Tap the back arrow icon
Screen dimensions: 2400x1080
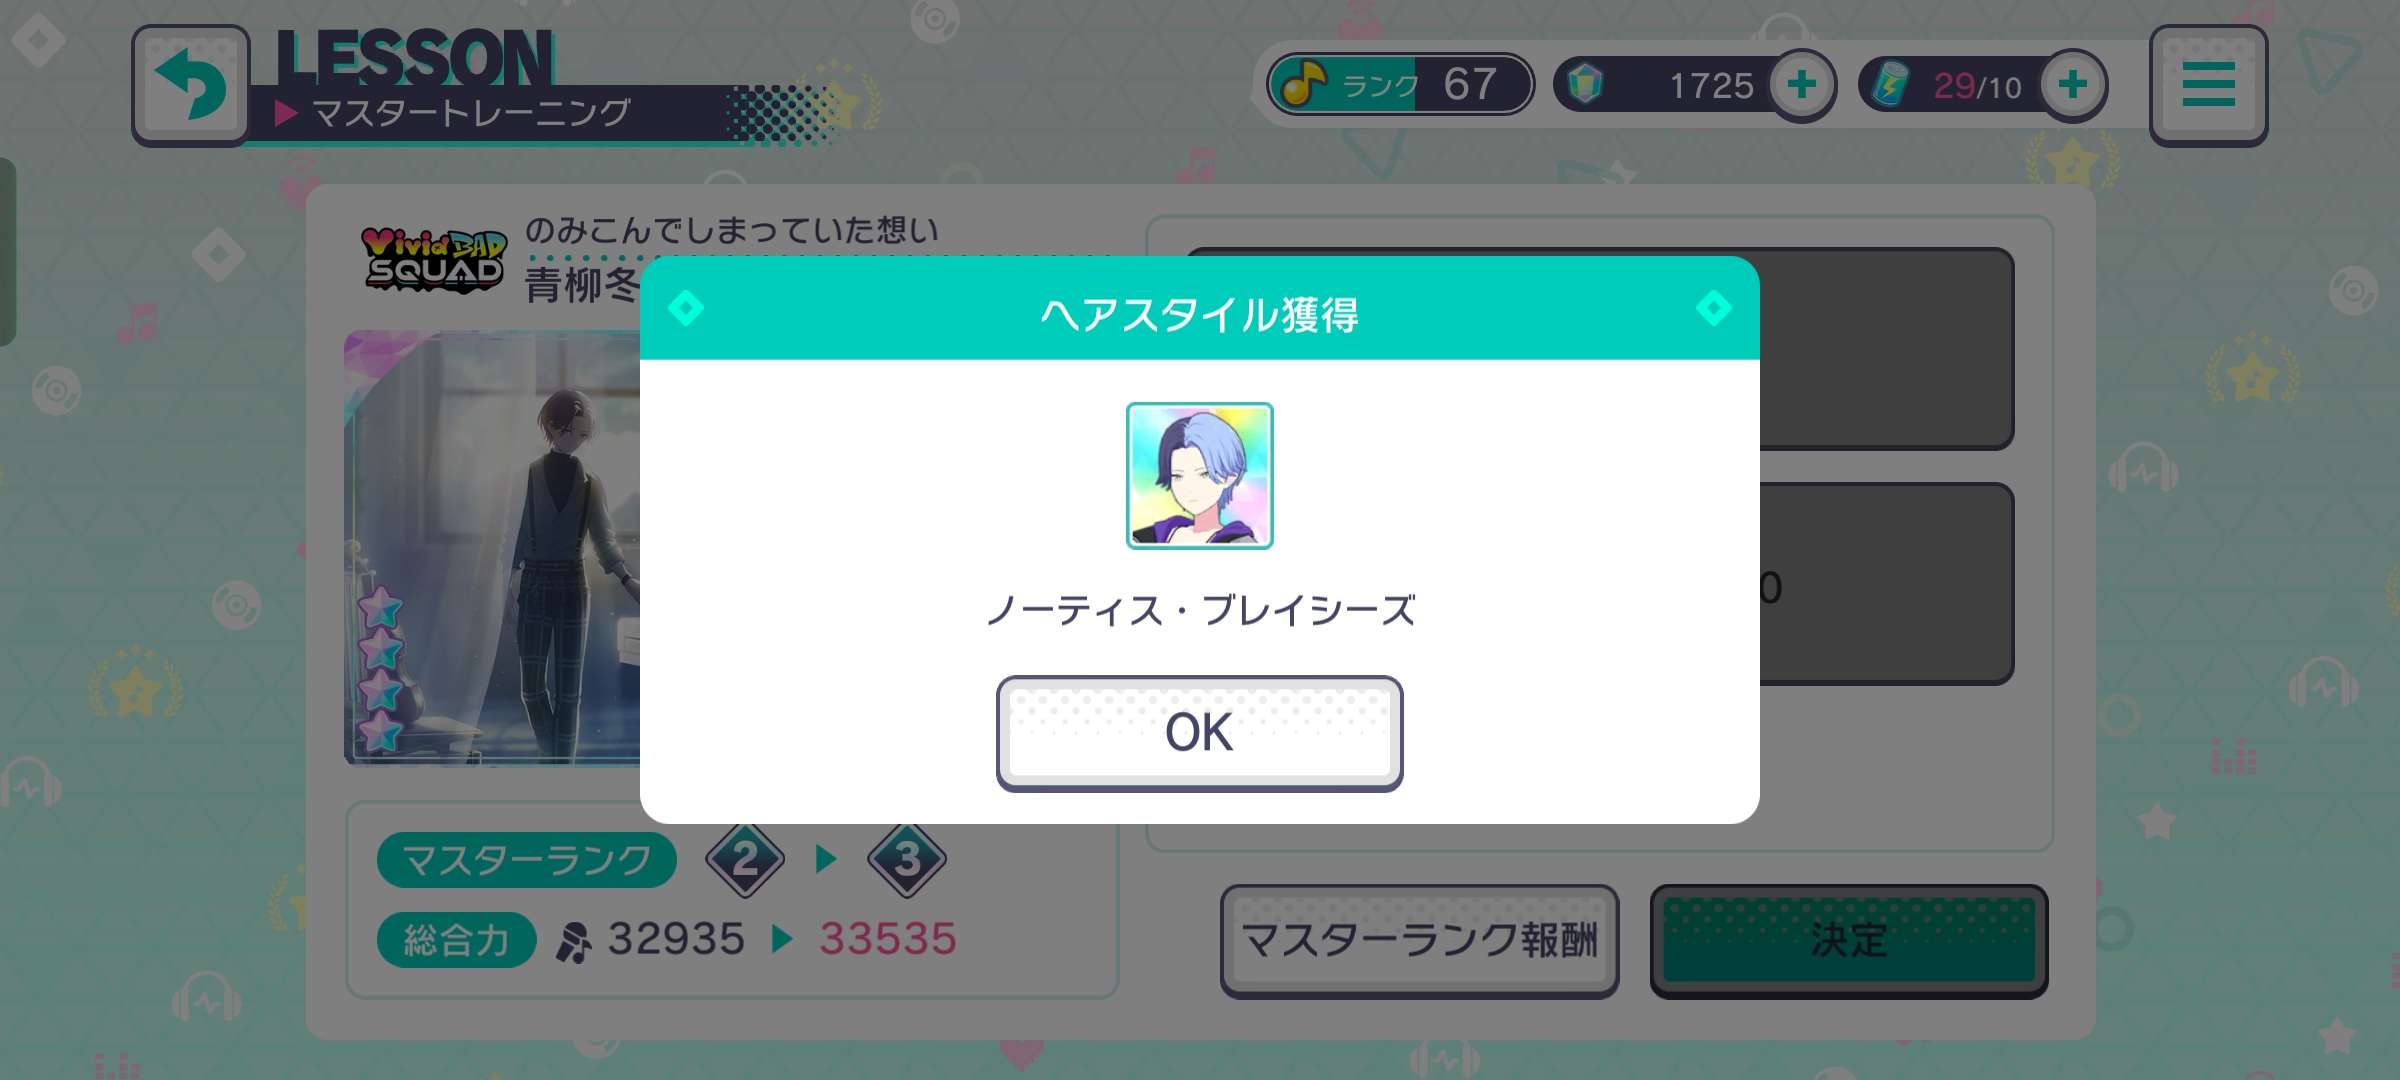tap(190, 86)
